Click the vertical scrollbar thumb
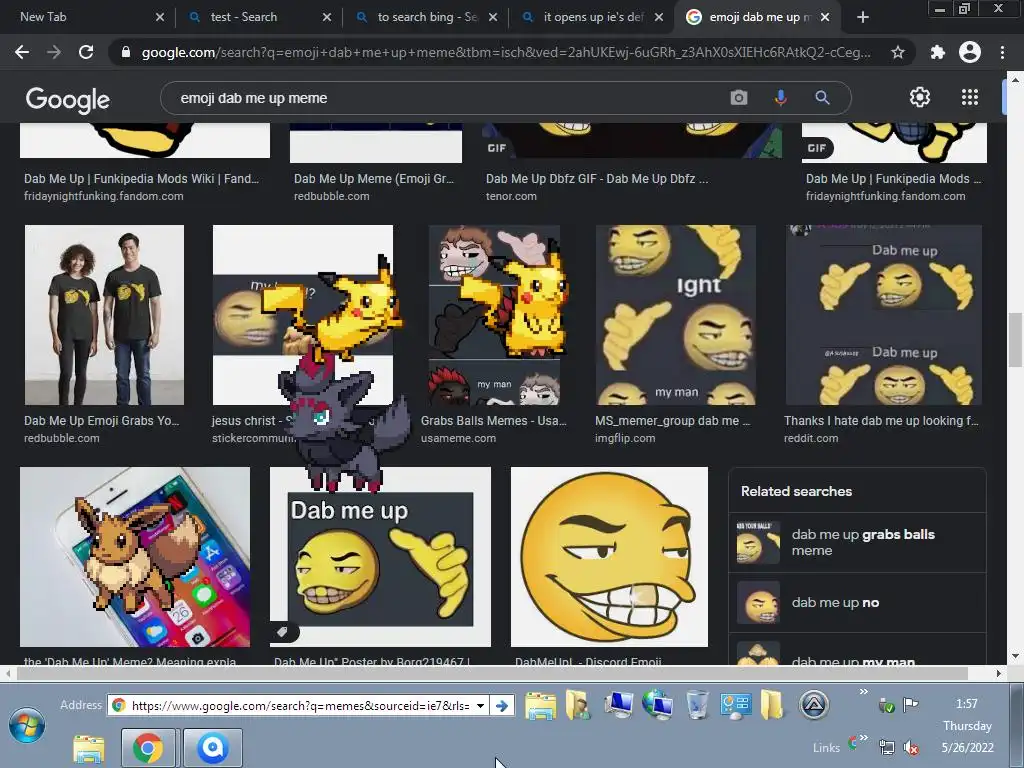Viewport: 1024px width, 768px height. tap(1014, 340)
